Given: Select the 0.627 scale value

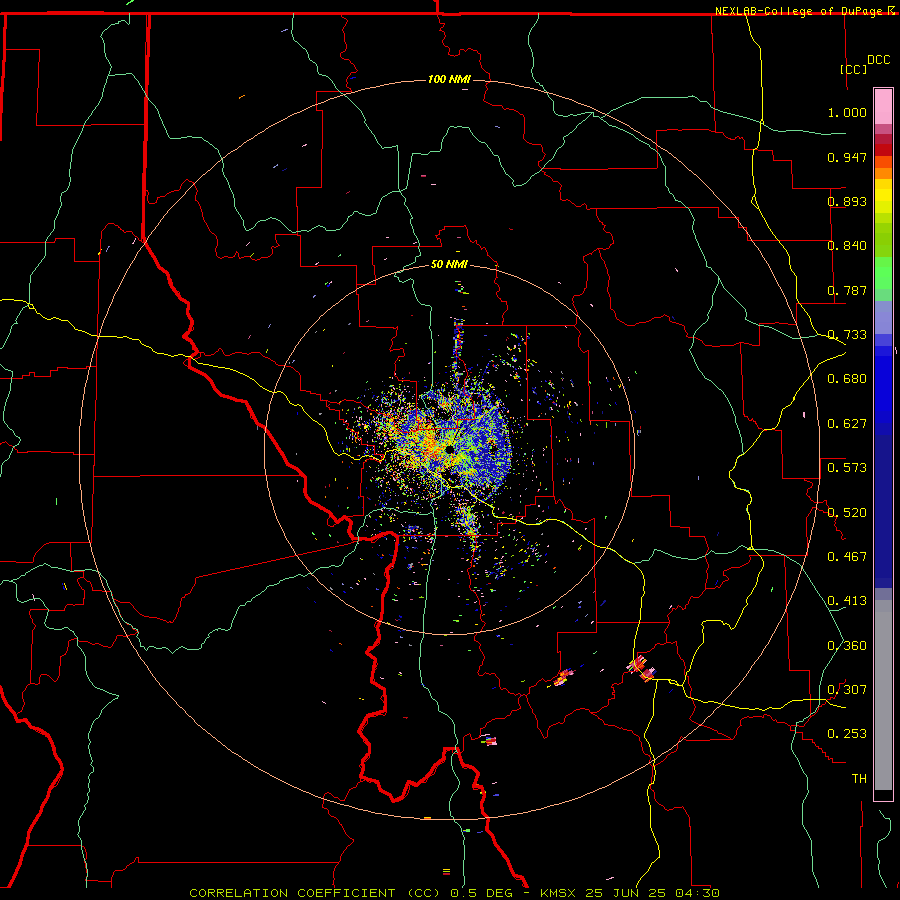Looking at the screenshot, I should (847, 424).
